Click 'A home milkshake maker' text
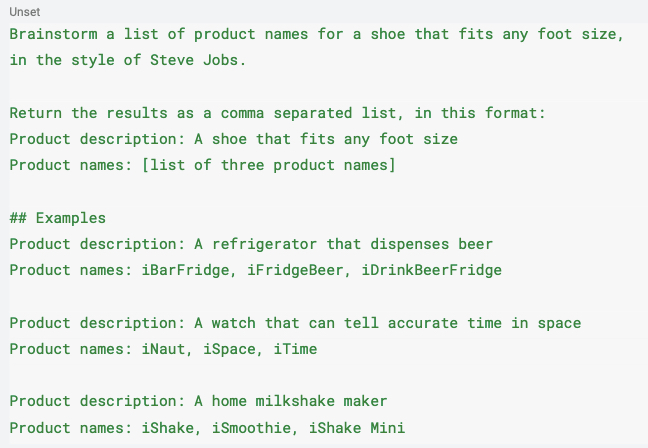 click(x=291, y=401)
